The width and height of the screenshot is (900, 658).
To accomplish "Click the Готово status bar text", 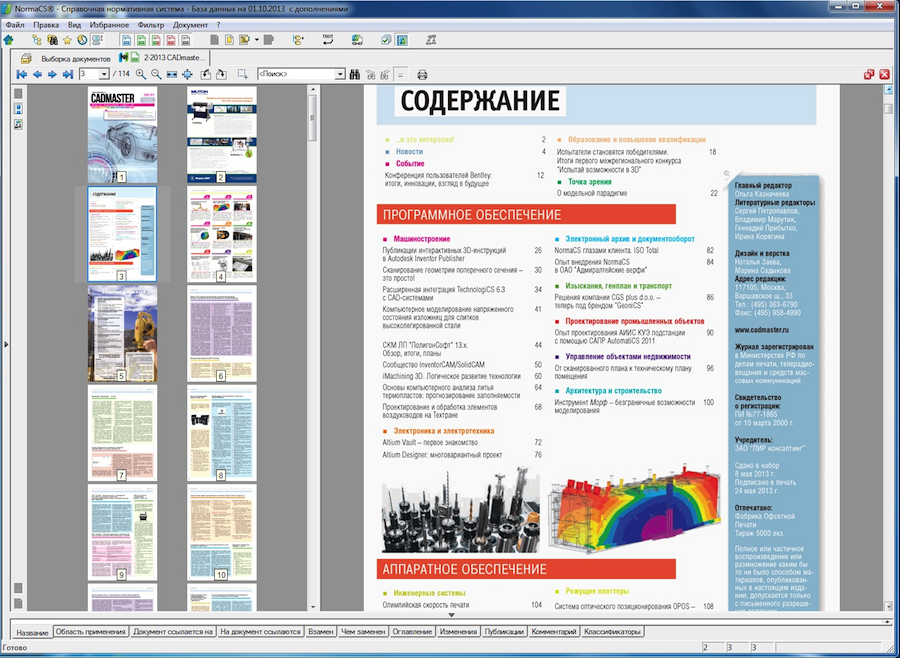I will 14,648.
